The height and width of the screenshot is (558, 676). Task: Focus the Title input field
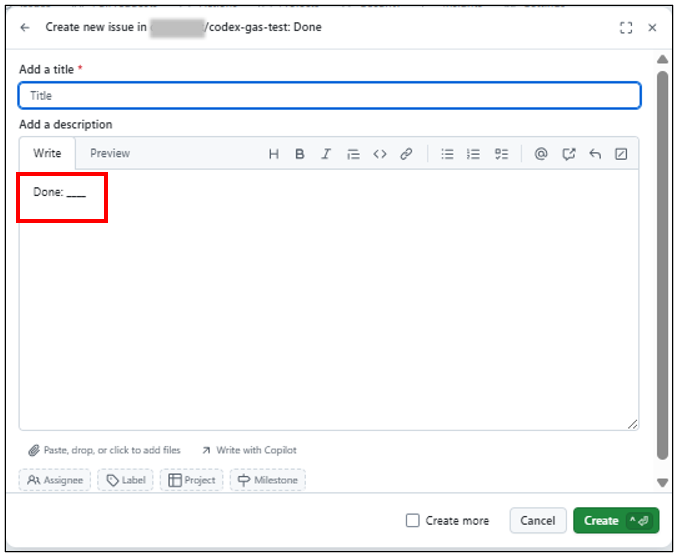pyautogui.click(x=329, y=95)
